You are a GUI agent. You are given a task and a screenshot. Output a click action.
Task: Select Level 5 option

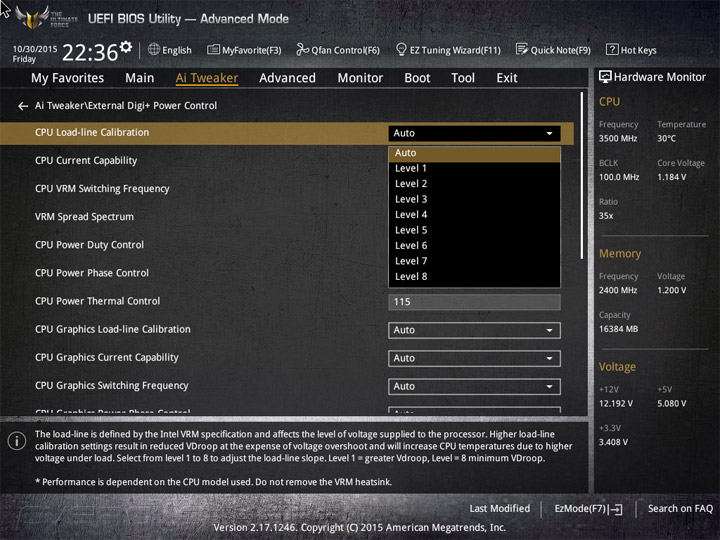click(474, 230)
